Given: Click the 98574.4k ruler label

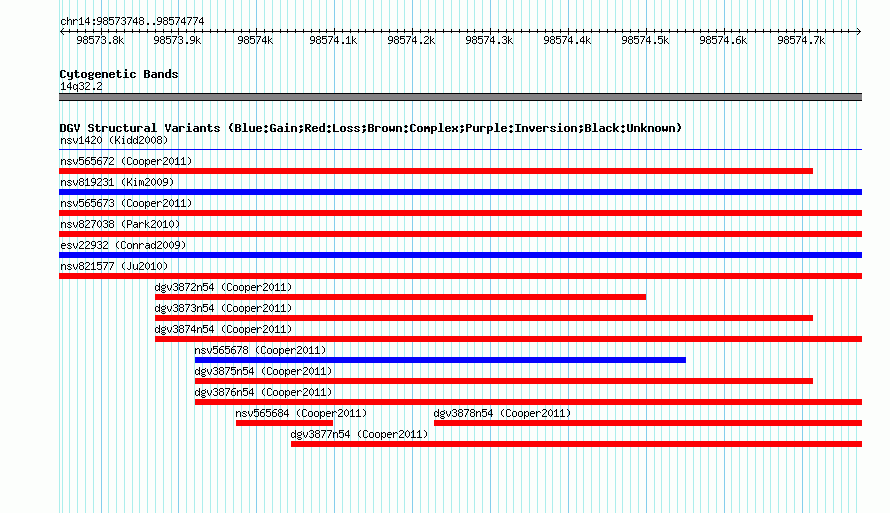Looking at the screenshot, I should point(567,40).
